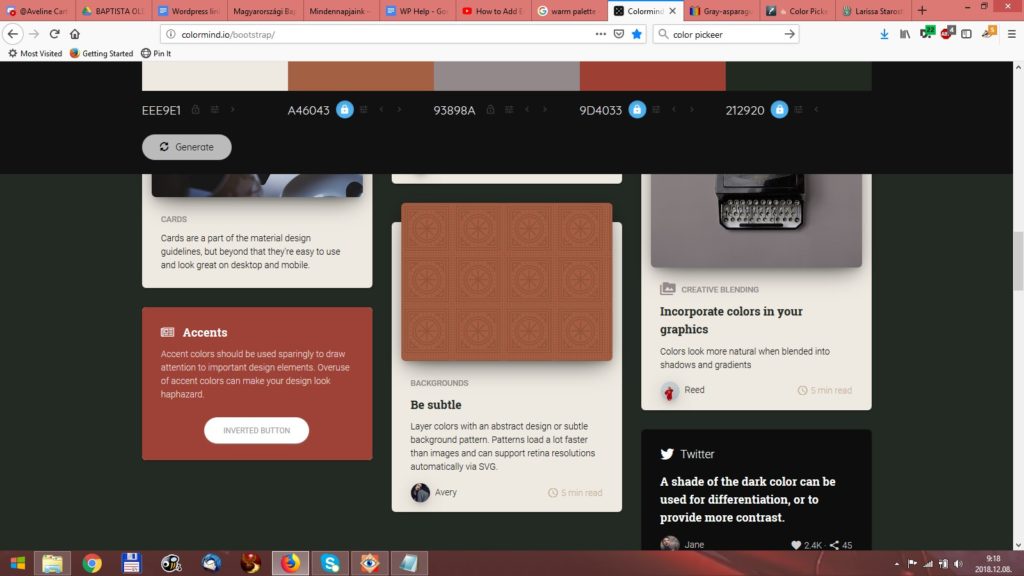Select the A46043 brown color swatch
Image resolution: width=1024 pixels, height=576 pixels.
click(x=360, y=76)
